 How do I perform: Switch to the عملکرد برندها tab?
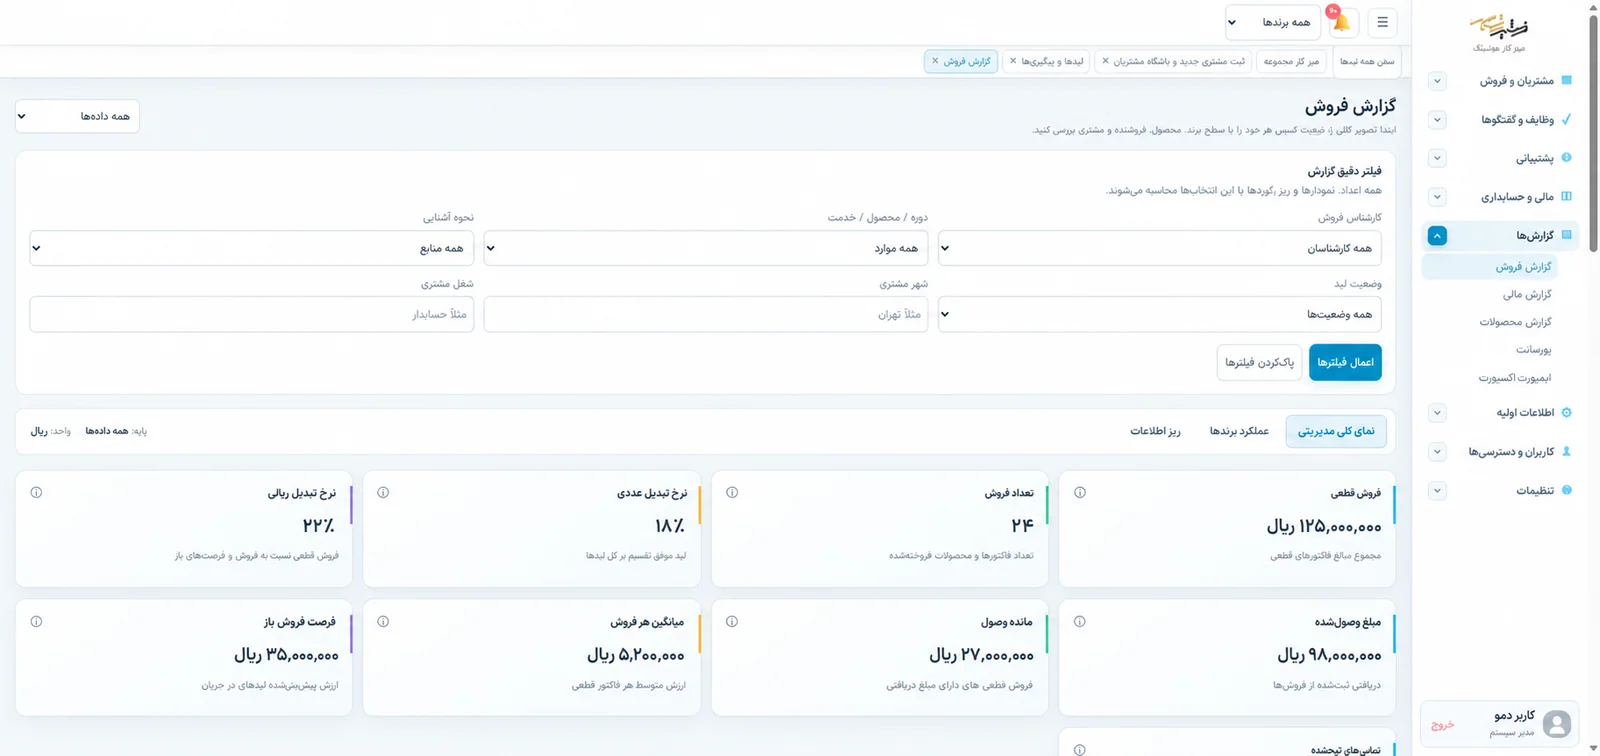click(x=1239, y=431)
